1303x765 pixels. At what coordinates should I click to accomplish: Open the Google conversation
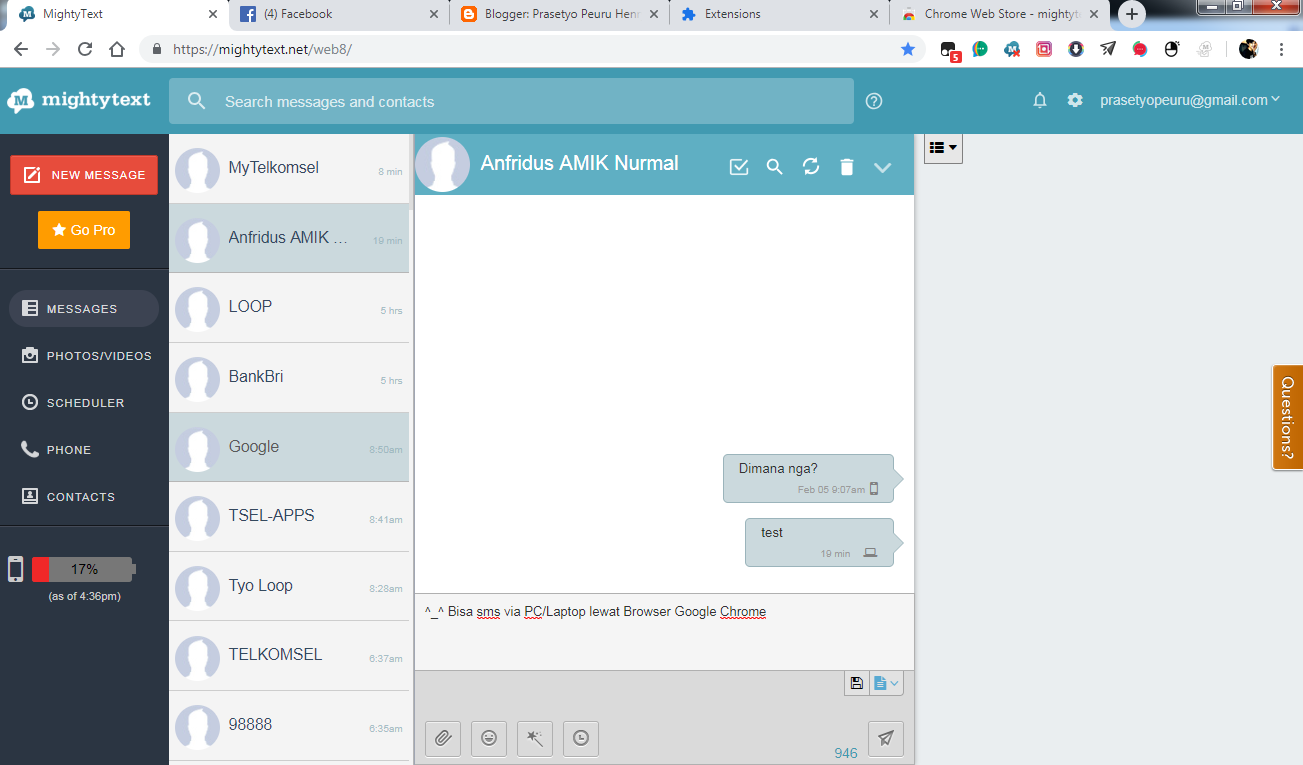pos(289,447)
